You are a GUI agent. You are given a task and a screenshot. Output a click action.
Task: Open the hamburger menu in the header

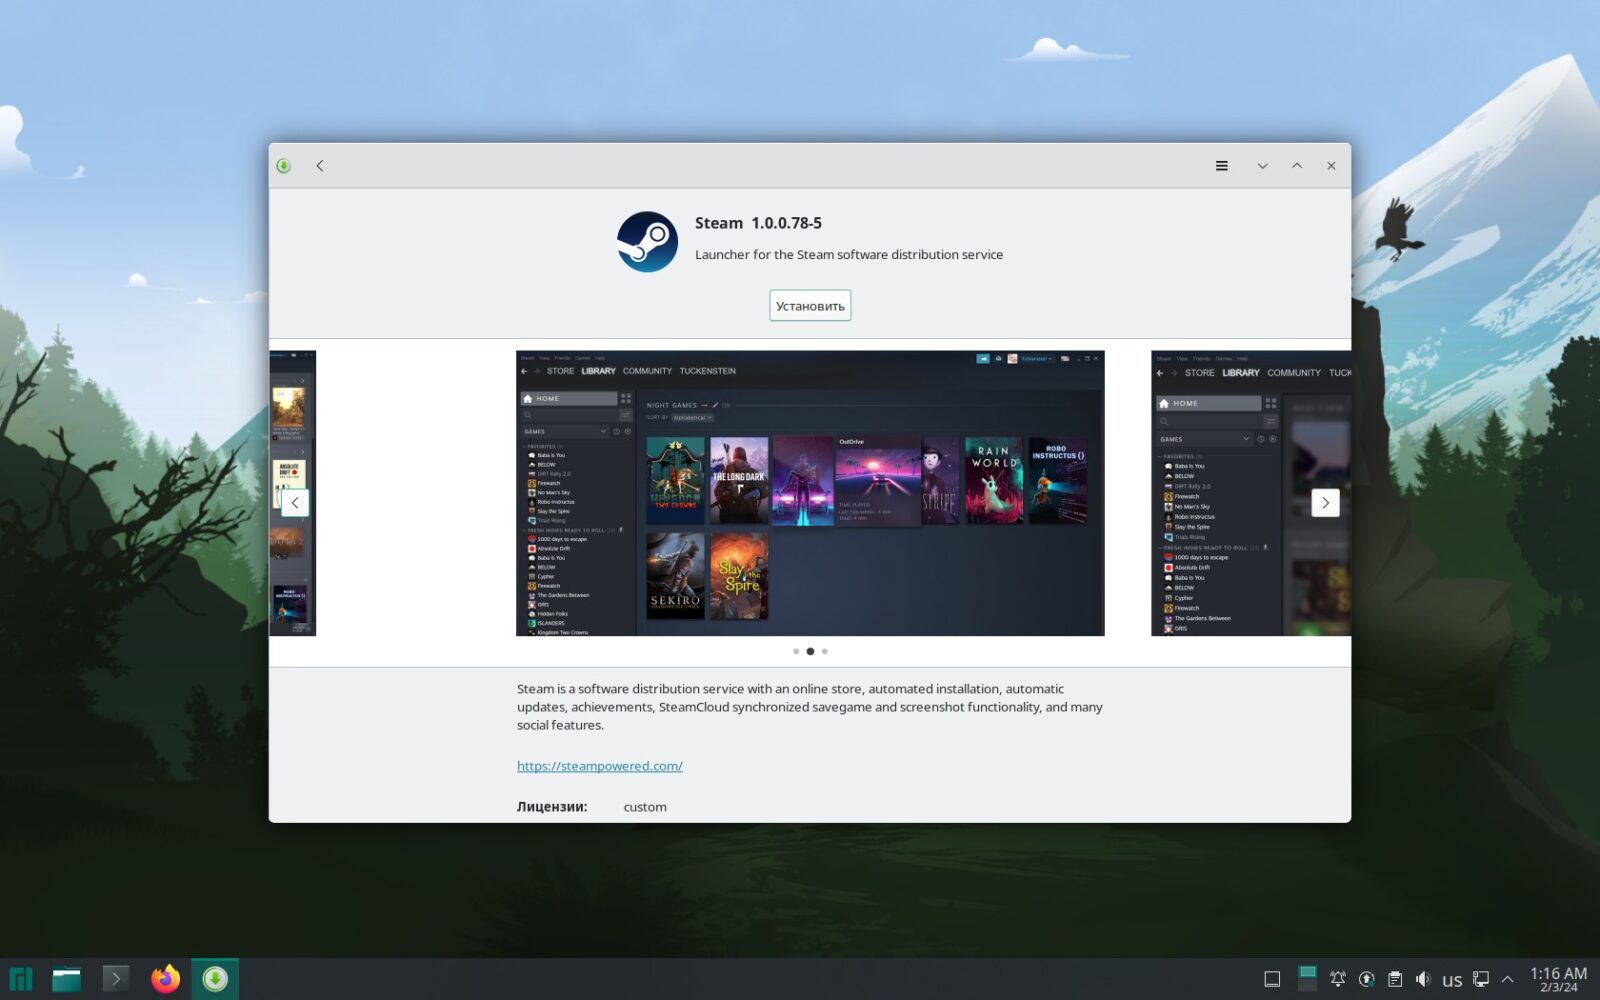pos(1221,166)
